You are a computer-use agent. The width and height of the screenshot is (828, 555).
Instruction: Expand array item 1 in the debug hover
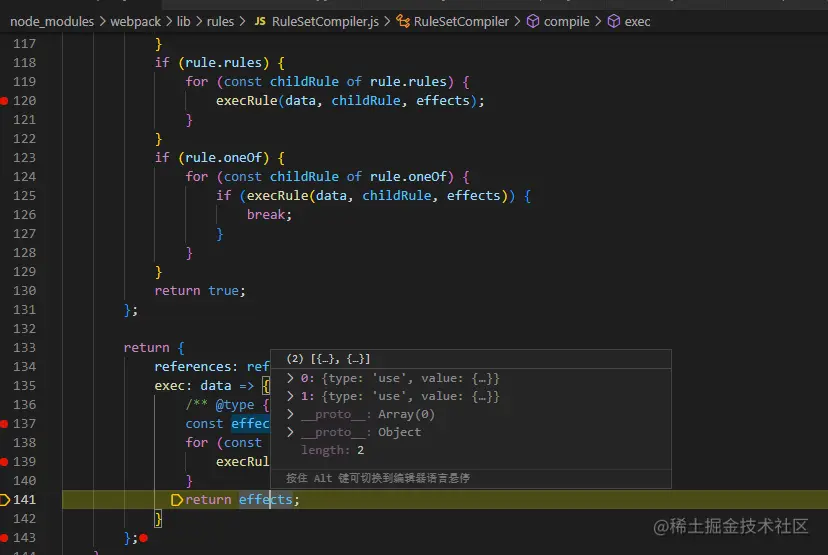[x=290, y=396]
